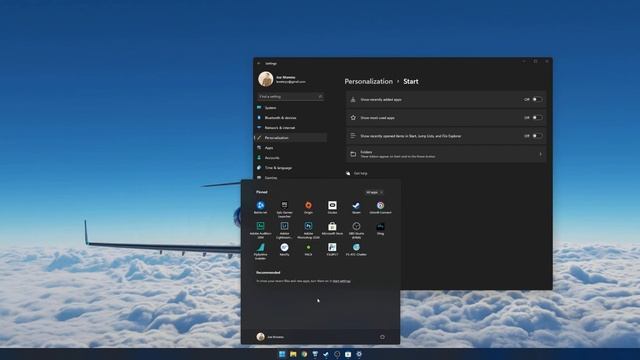Image resolution: width=640 pixels, height=360 pixels.
Task: Click Start settings link under Recommended
Action: (x=341, y=281)
